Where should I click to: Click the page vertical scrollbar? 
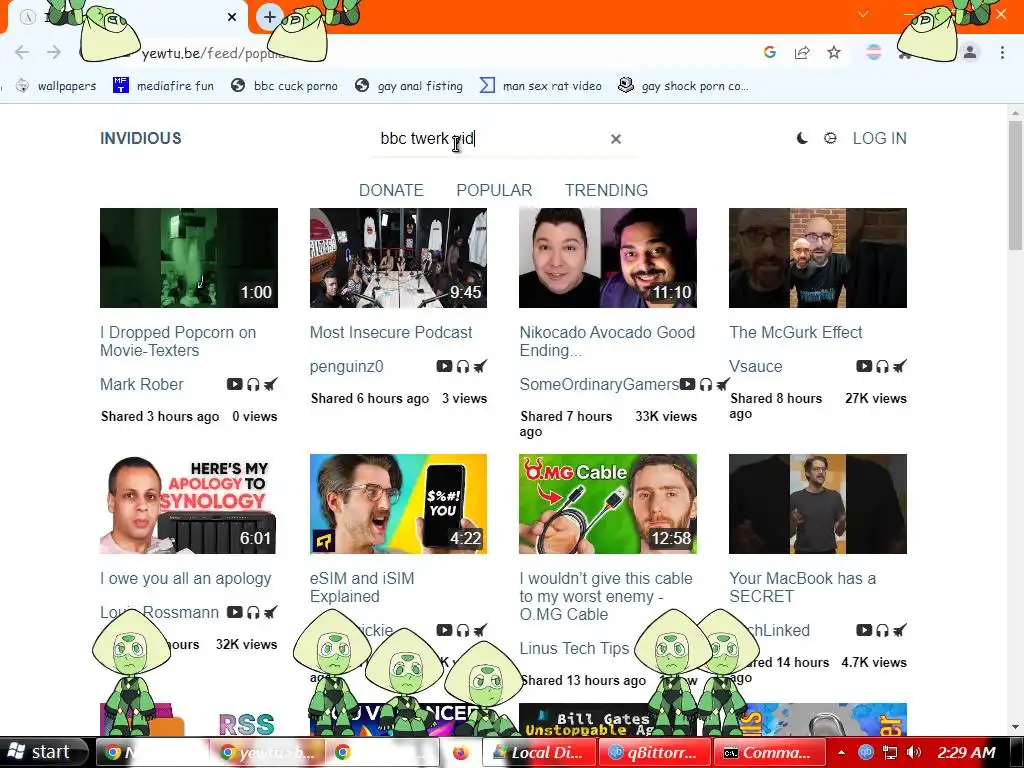pyautogui.click(x=1015, y=185)
